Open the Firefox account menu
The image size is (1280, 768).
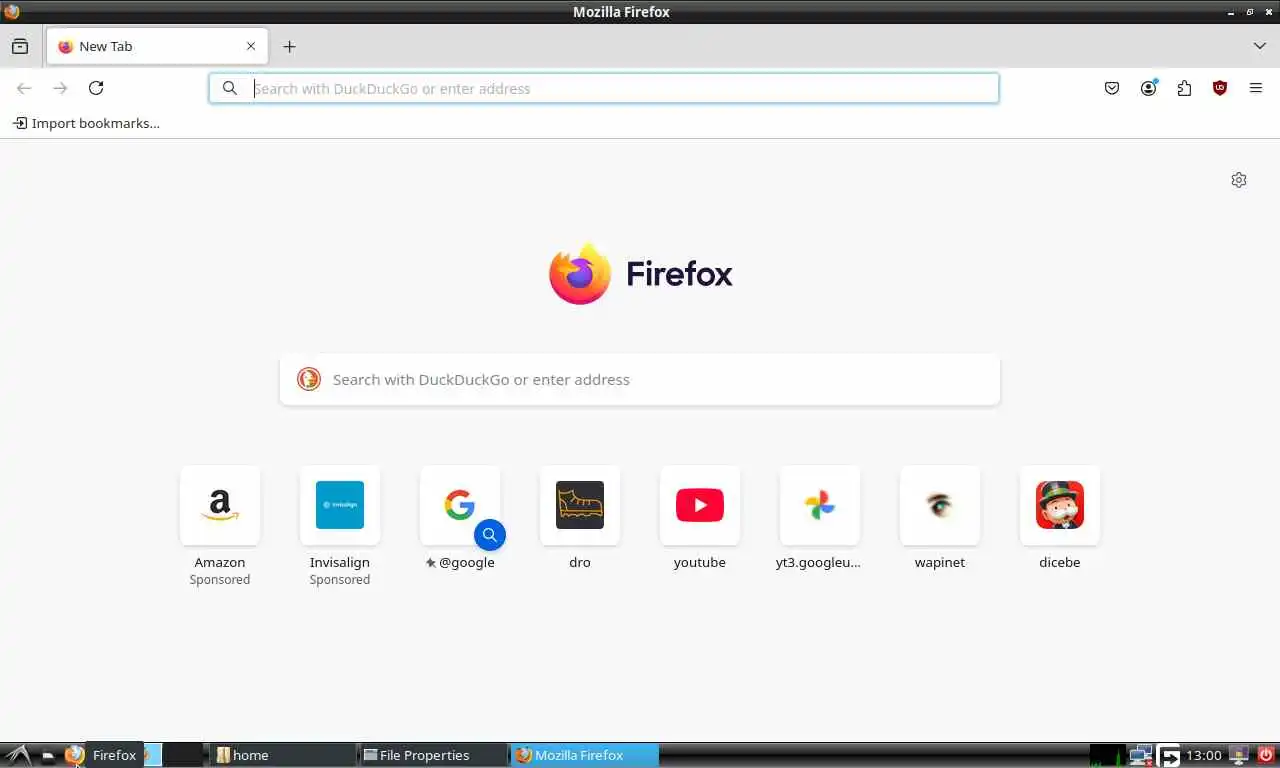point(1148,88)
